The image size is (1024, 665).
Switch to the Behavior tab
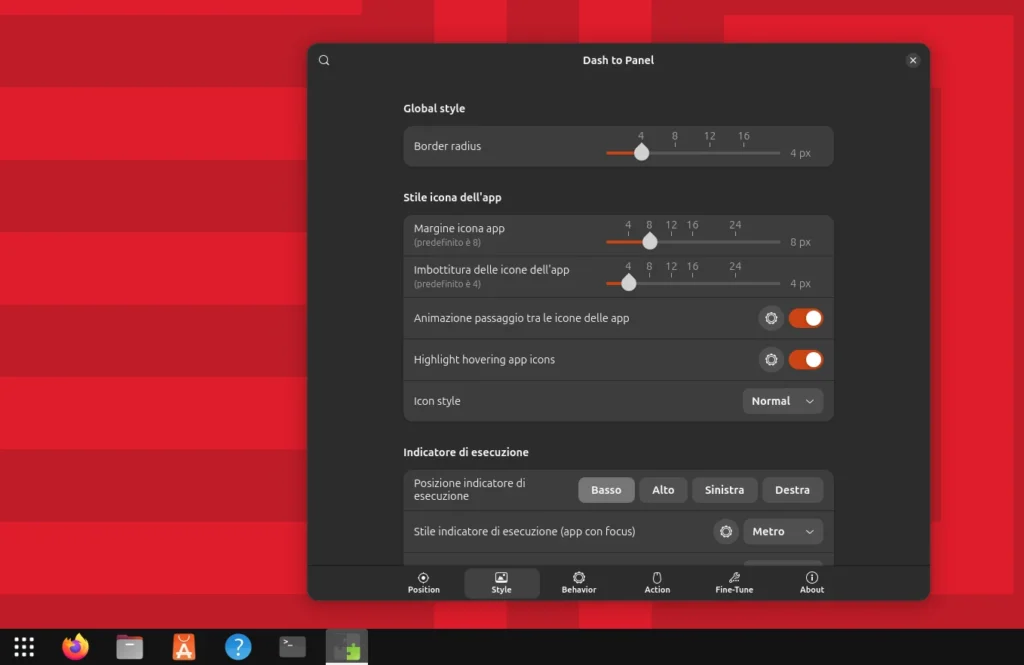click(x=578, y=583)
